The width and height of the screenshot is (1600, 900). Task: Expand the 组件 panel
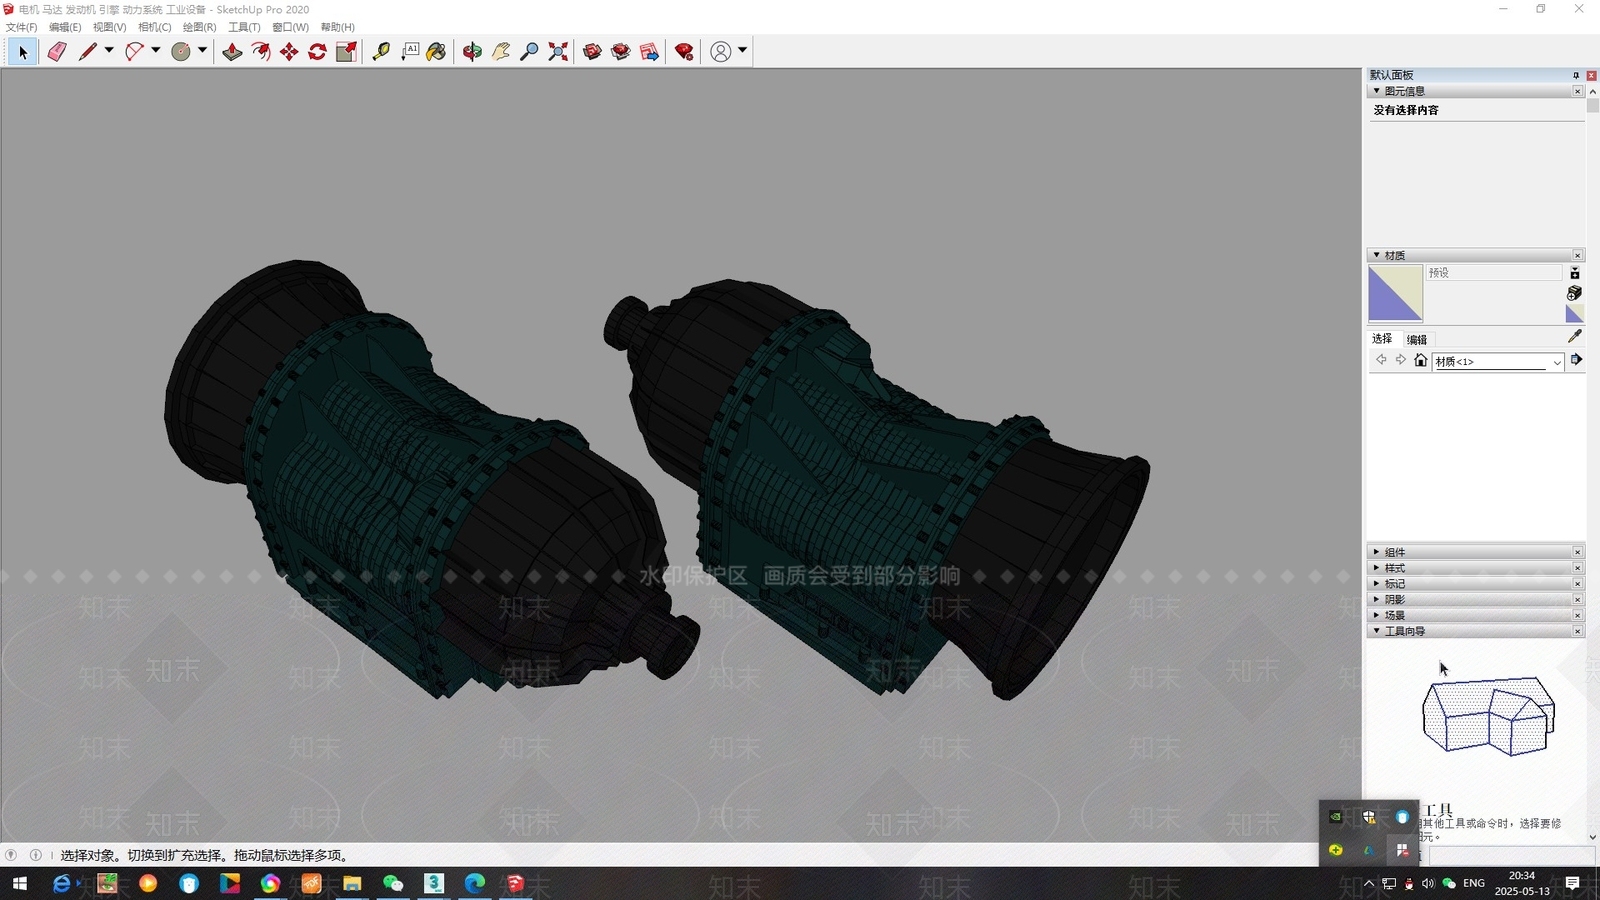tap(1377, 552)
